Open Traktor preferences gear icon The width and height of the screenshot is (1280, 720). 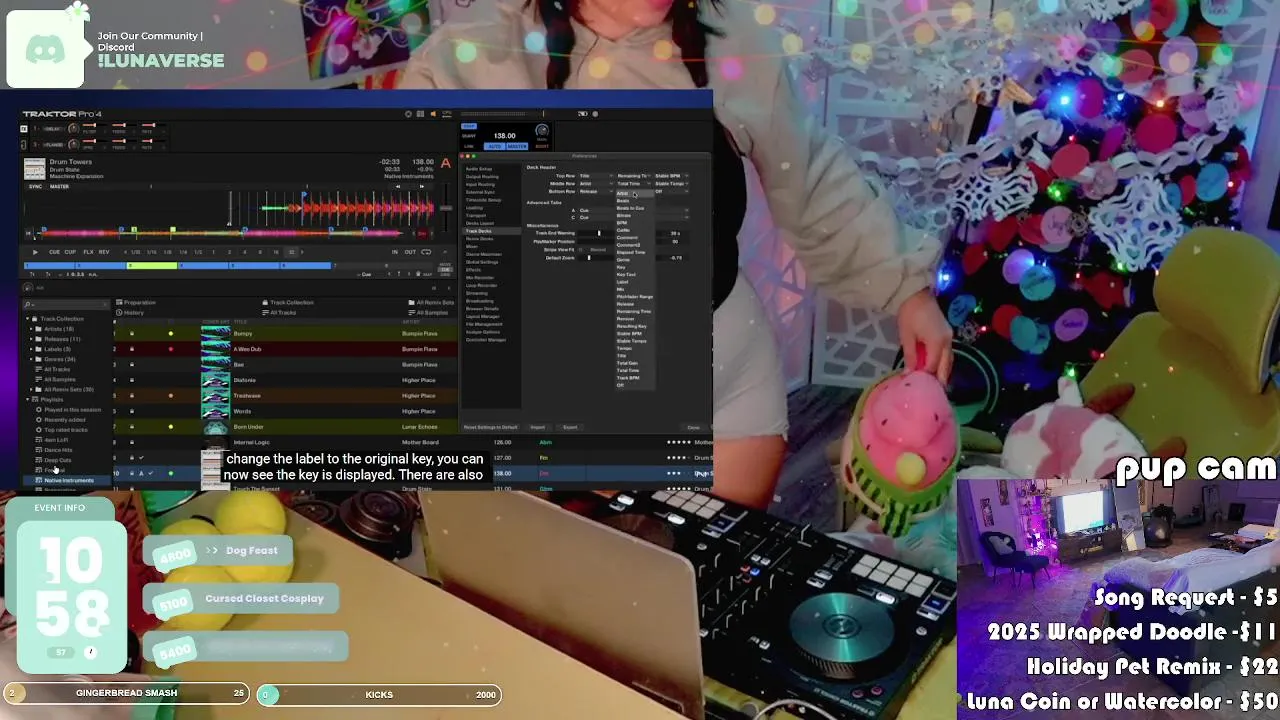409,114
